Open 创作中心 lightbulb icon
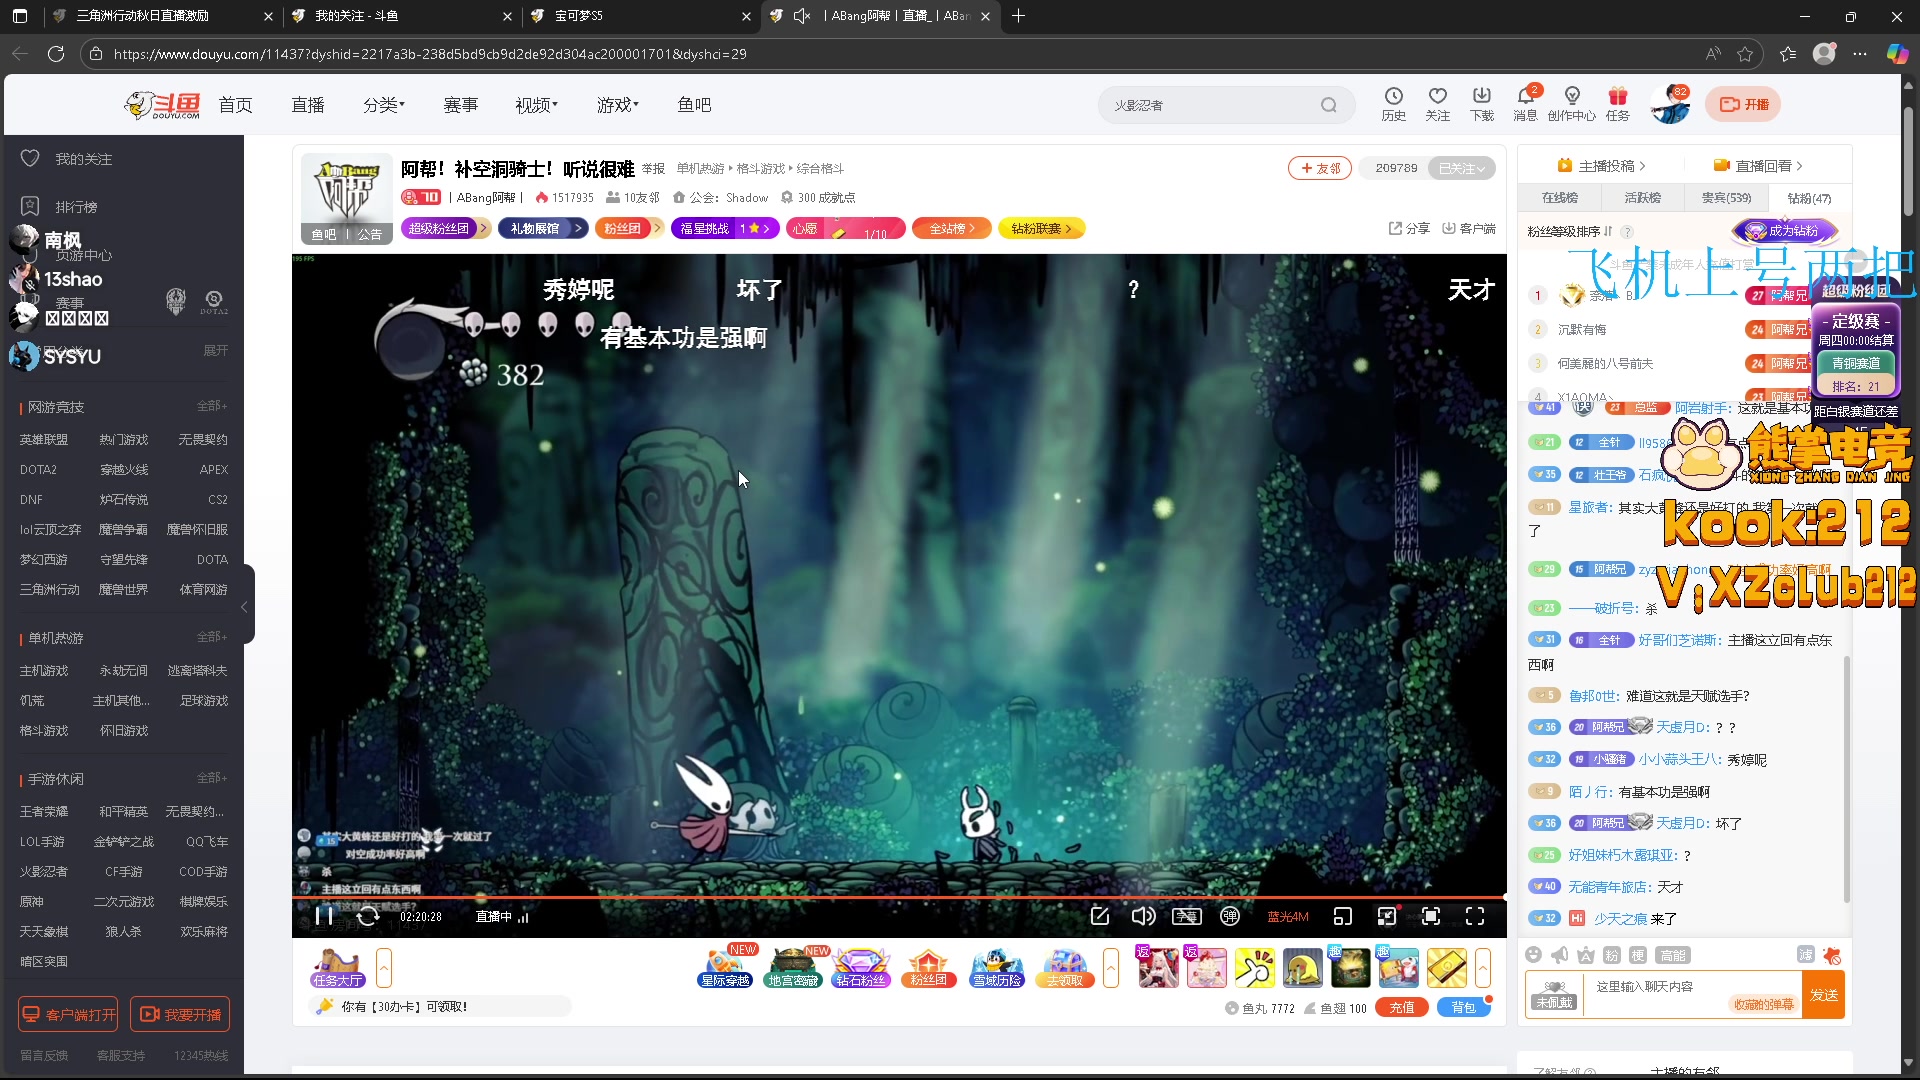The width and height of the screenshot is (1920, 1080). (1572, 104)
